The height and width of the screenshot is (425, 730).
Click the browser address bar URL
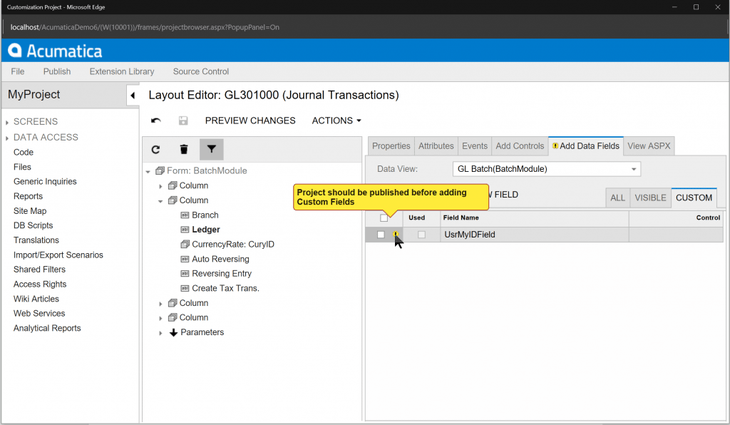coord(145,27)
